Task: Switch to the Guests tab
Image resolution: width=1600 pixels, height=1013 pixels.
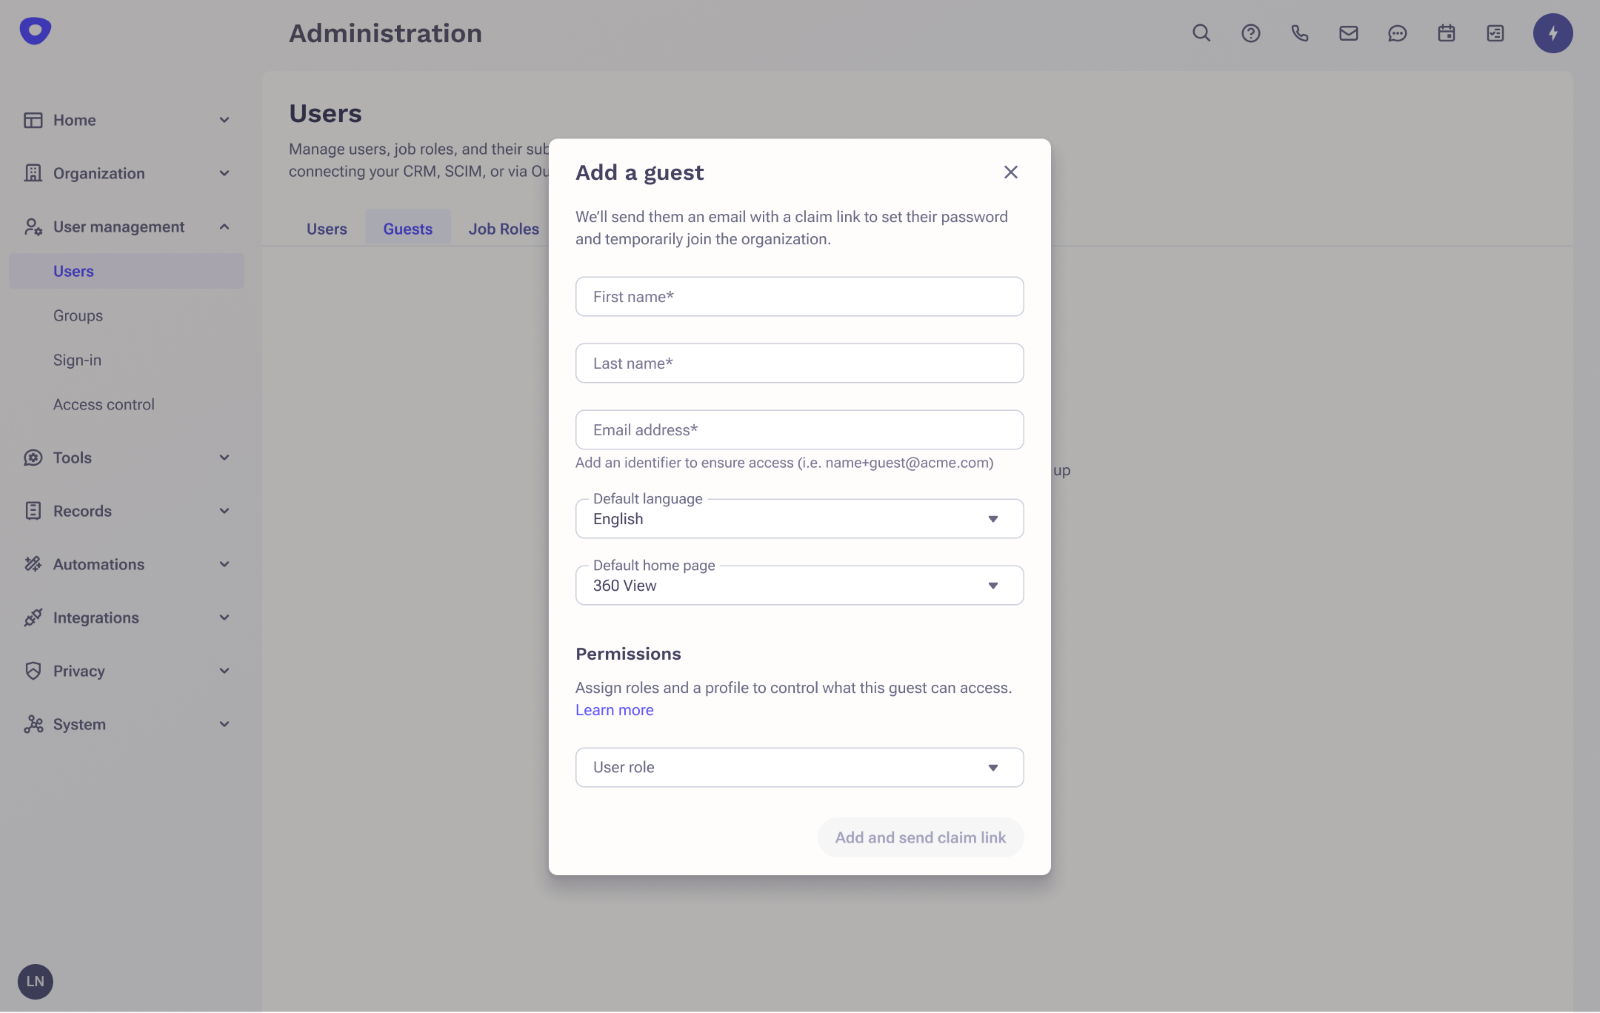Action: coord(407,228)
